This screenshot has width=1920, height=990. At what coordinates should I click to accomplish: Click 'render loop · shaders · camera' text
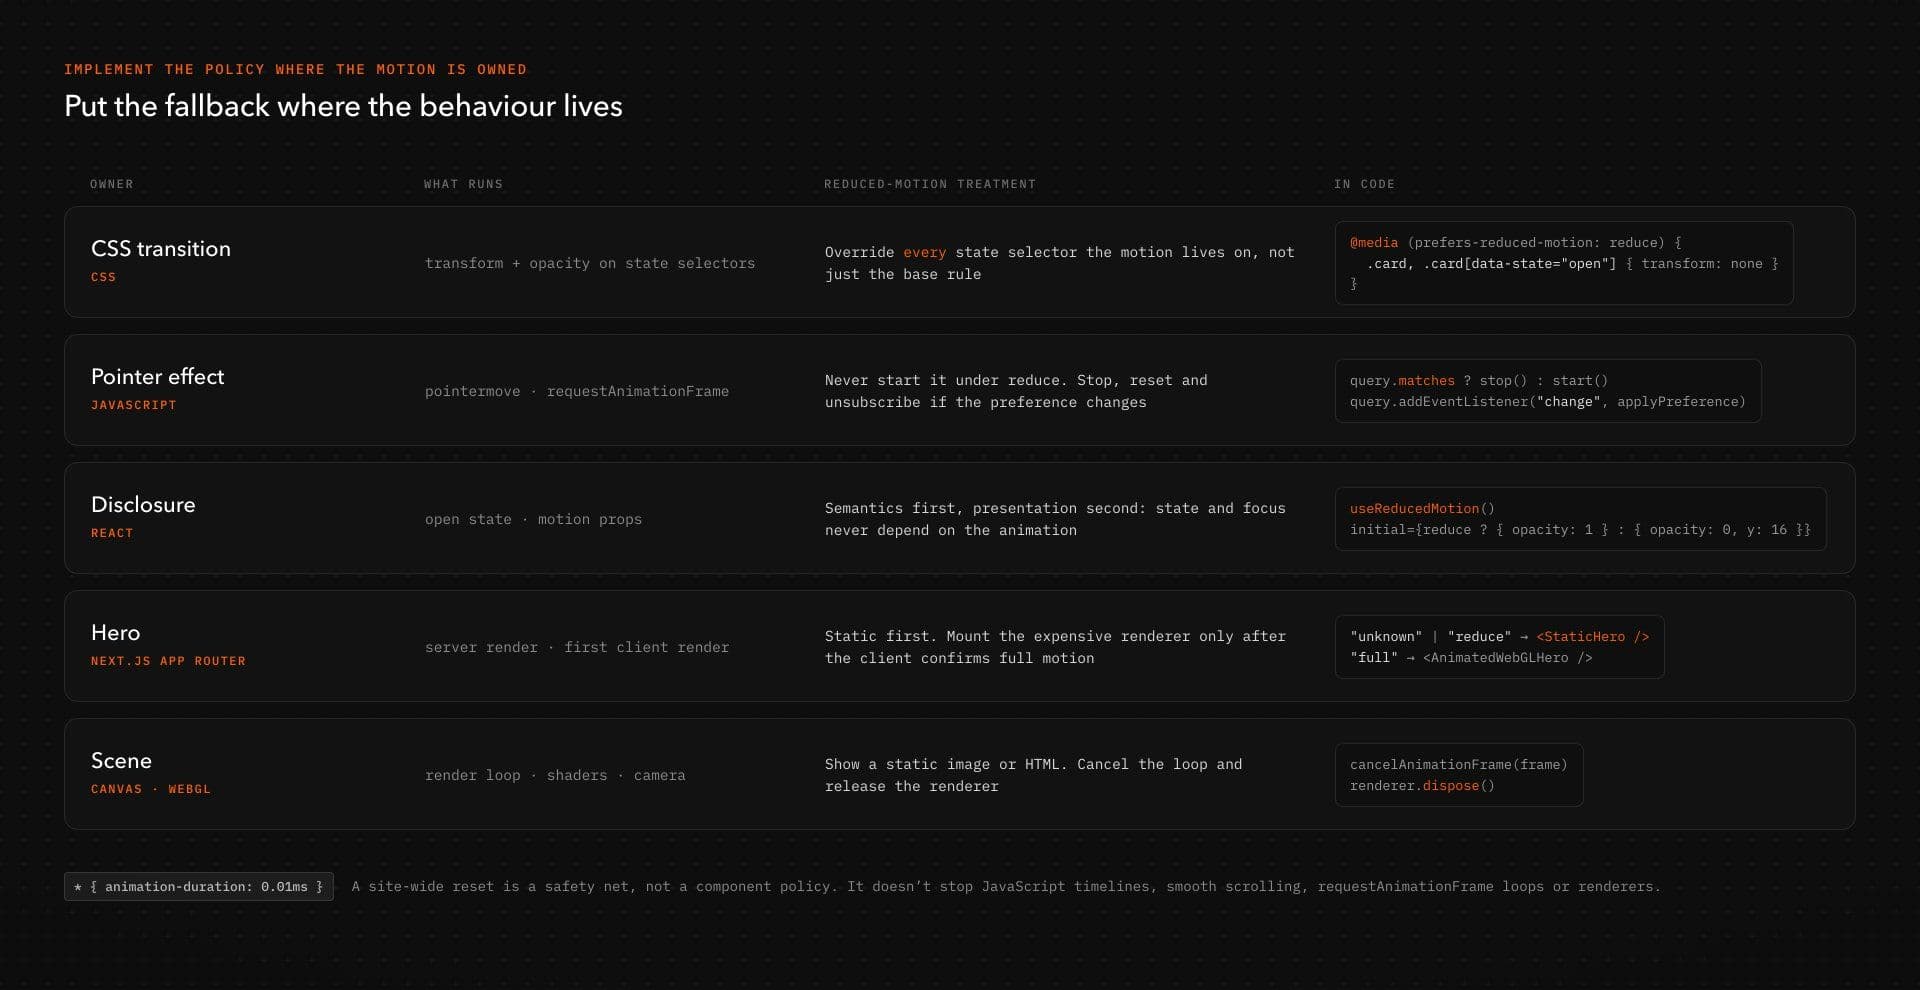pyautogui.click(x=555, y=775)
